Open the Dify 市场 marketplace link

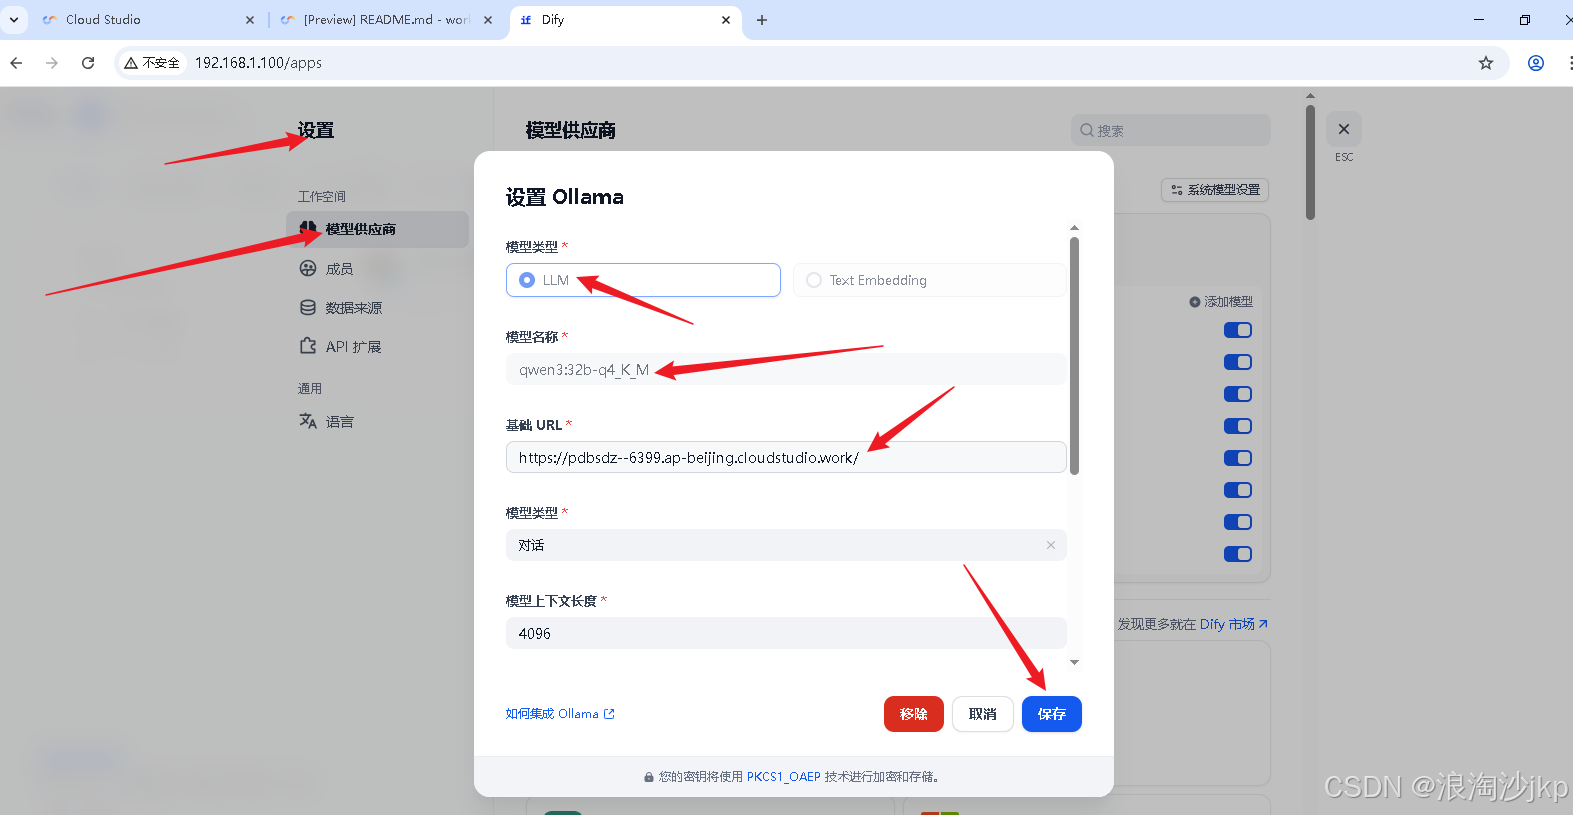click(1233, 624)
